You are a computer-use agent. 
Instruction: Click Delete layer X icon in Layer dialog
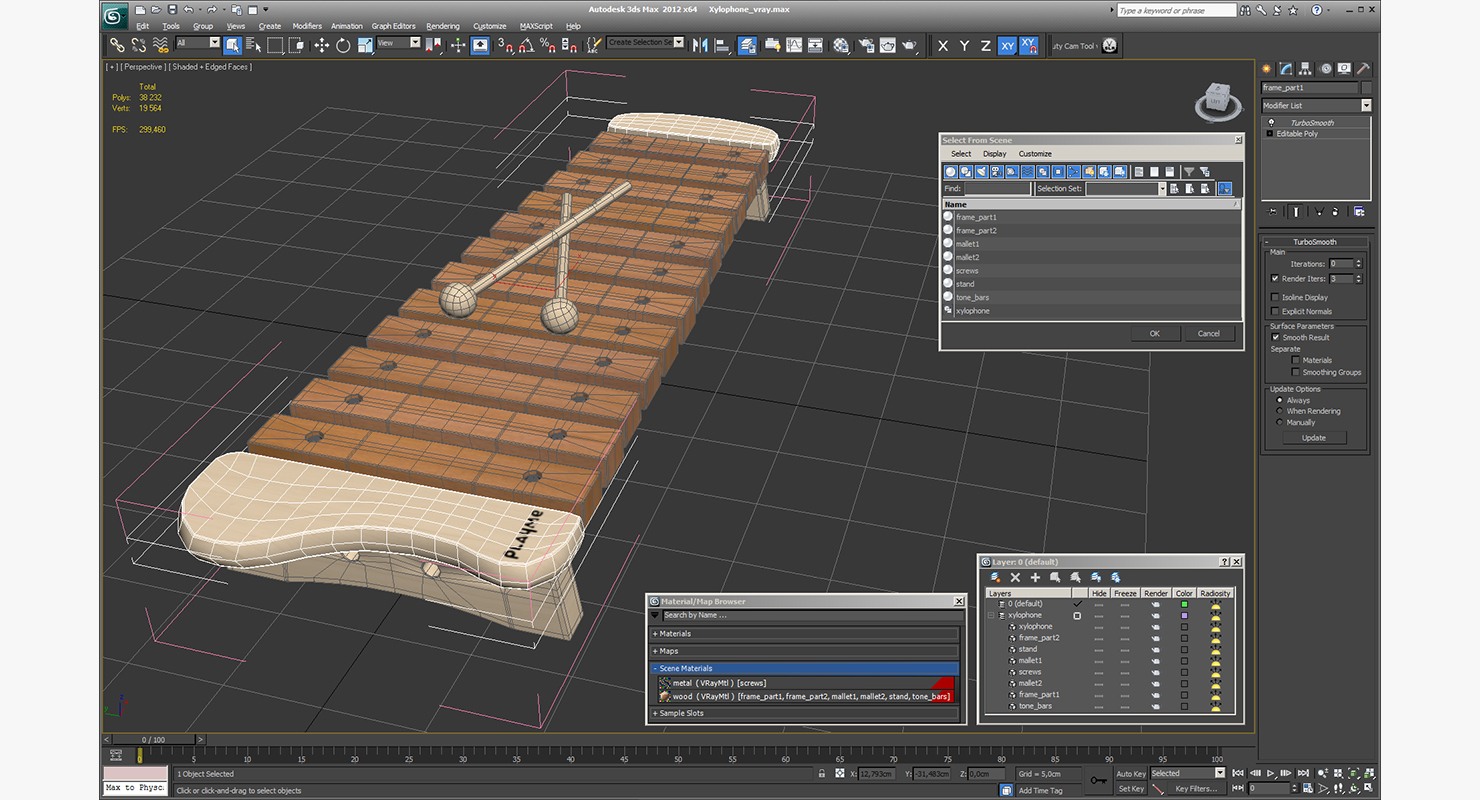(x=1015, y=577)
